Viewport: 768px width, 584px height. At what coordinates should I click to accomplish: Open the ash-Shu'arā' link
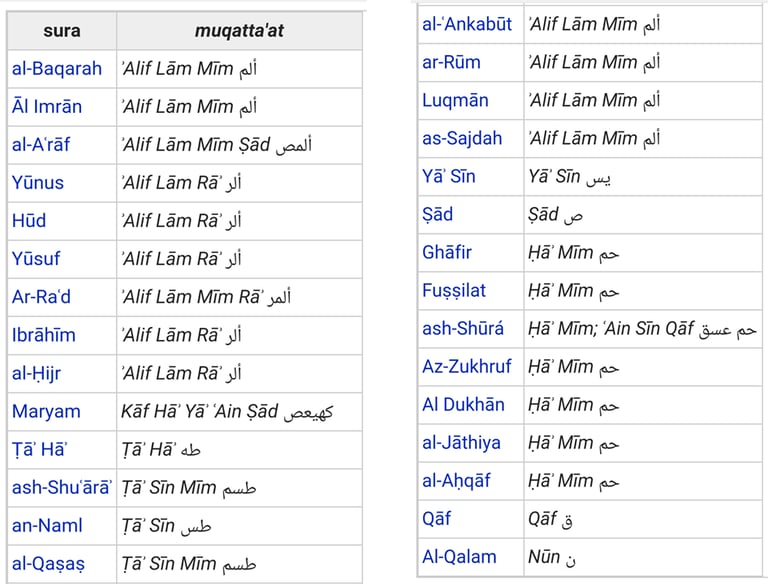point(62,488)
